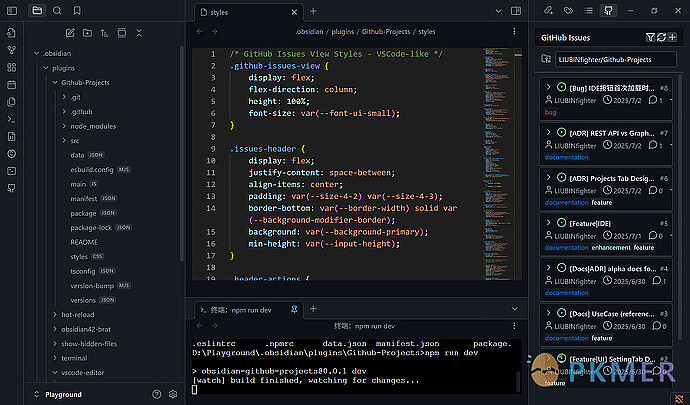Open the tags tab in right sidebar
This screenshot has height=405, width=690.
tap(568, 11)
